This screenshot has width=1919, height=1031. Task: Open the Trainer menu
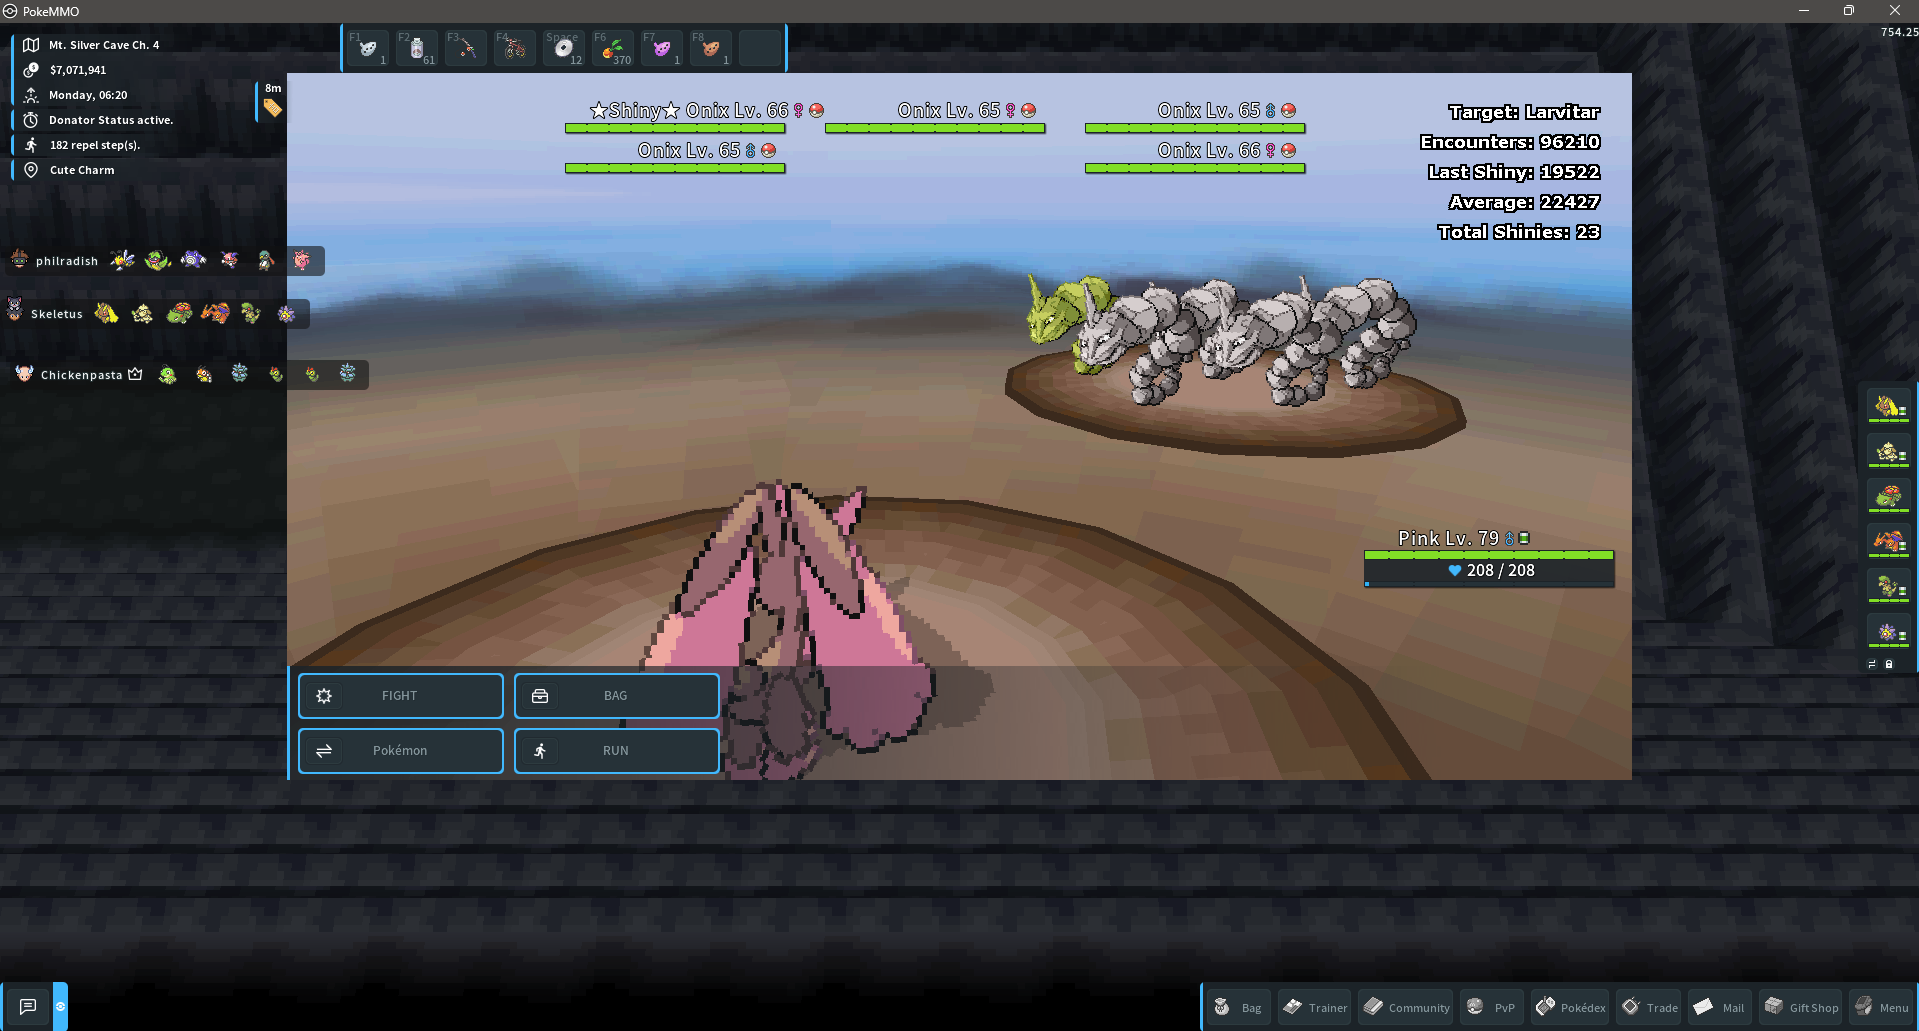pos(1315,1007)
